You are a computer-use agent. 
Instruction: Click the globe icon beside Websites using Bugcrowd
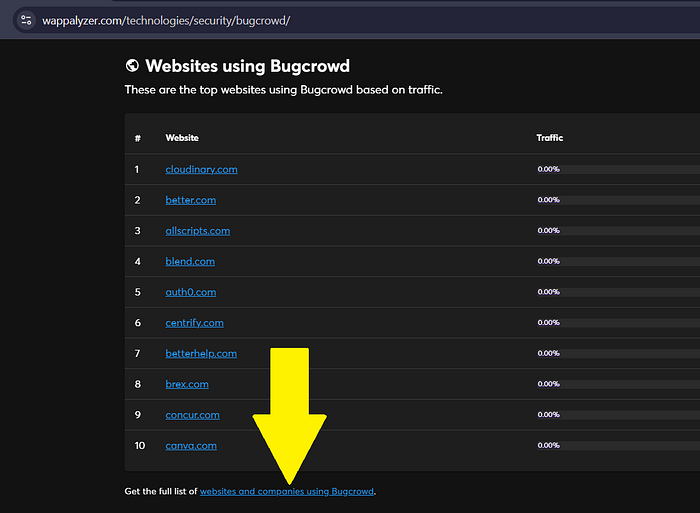click(132, 66)
